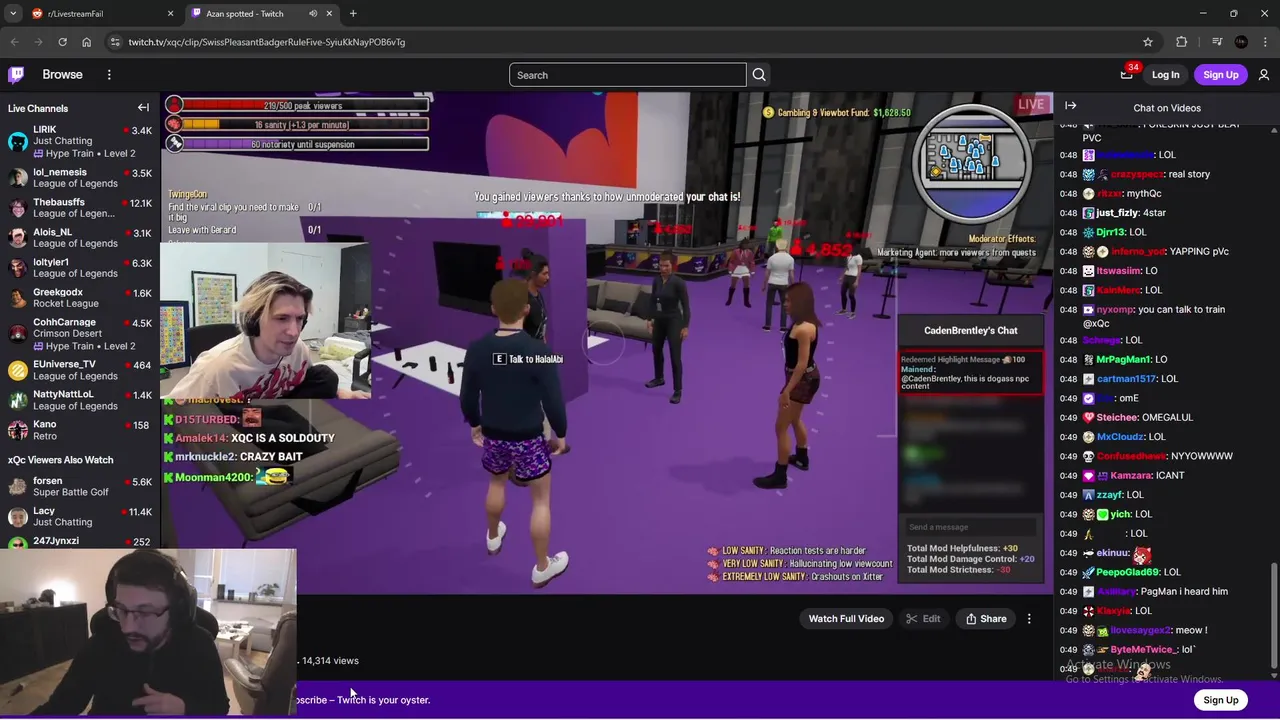
Task: Close the r/LivestreamFail tab
Action: pos(171,14)
